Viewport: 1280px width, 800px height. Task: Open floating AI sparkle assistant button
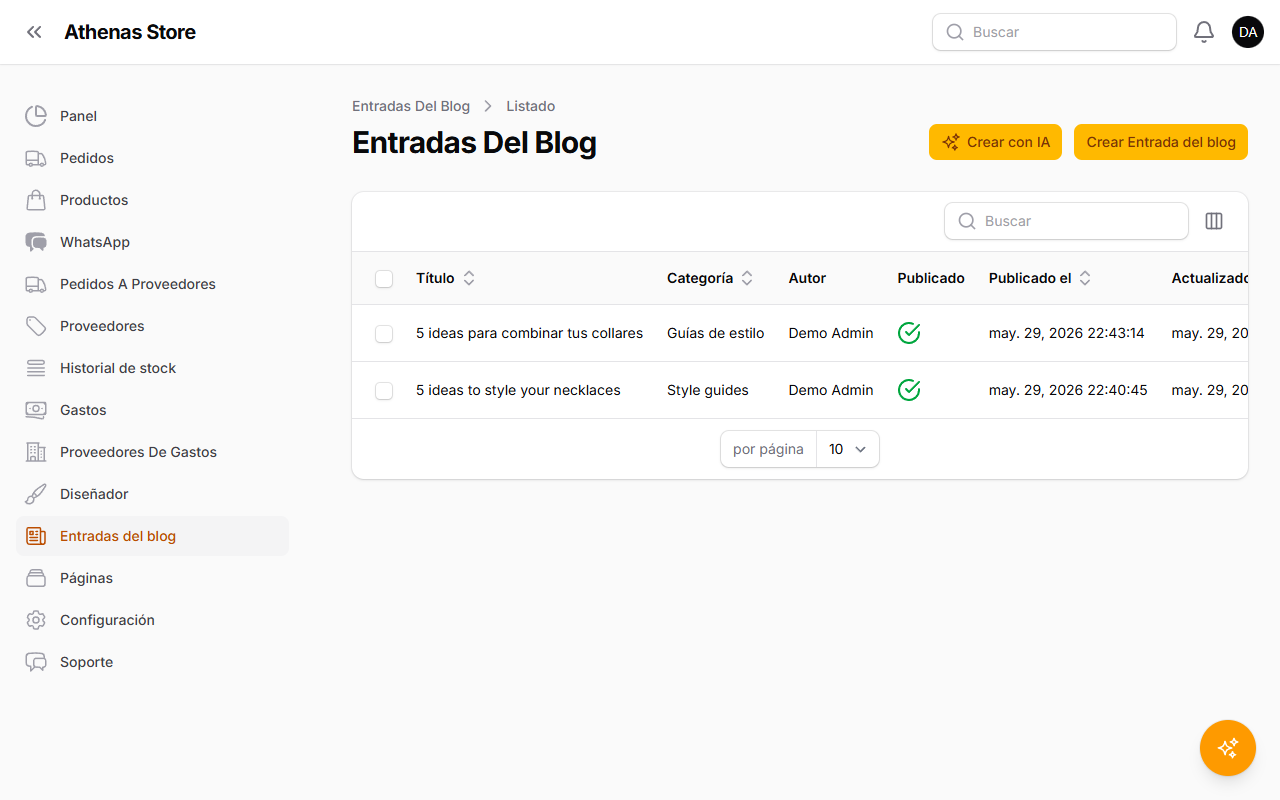1228,748
